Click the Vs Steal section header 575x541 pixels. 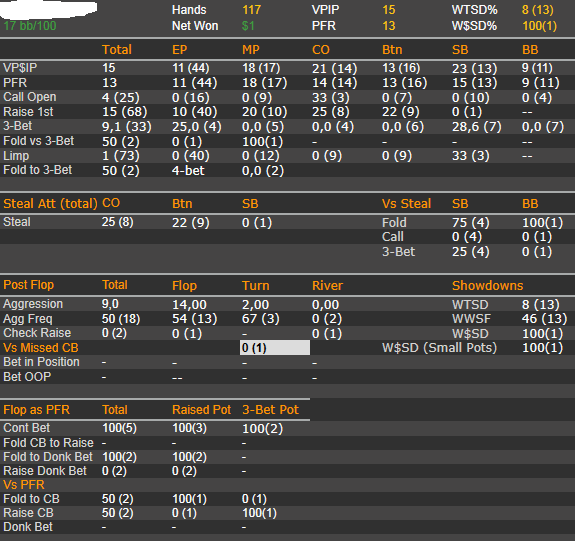click(406, 204)
